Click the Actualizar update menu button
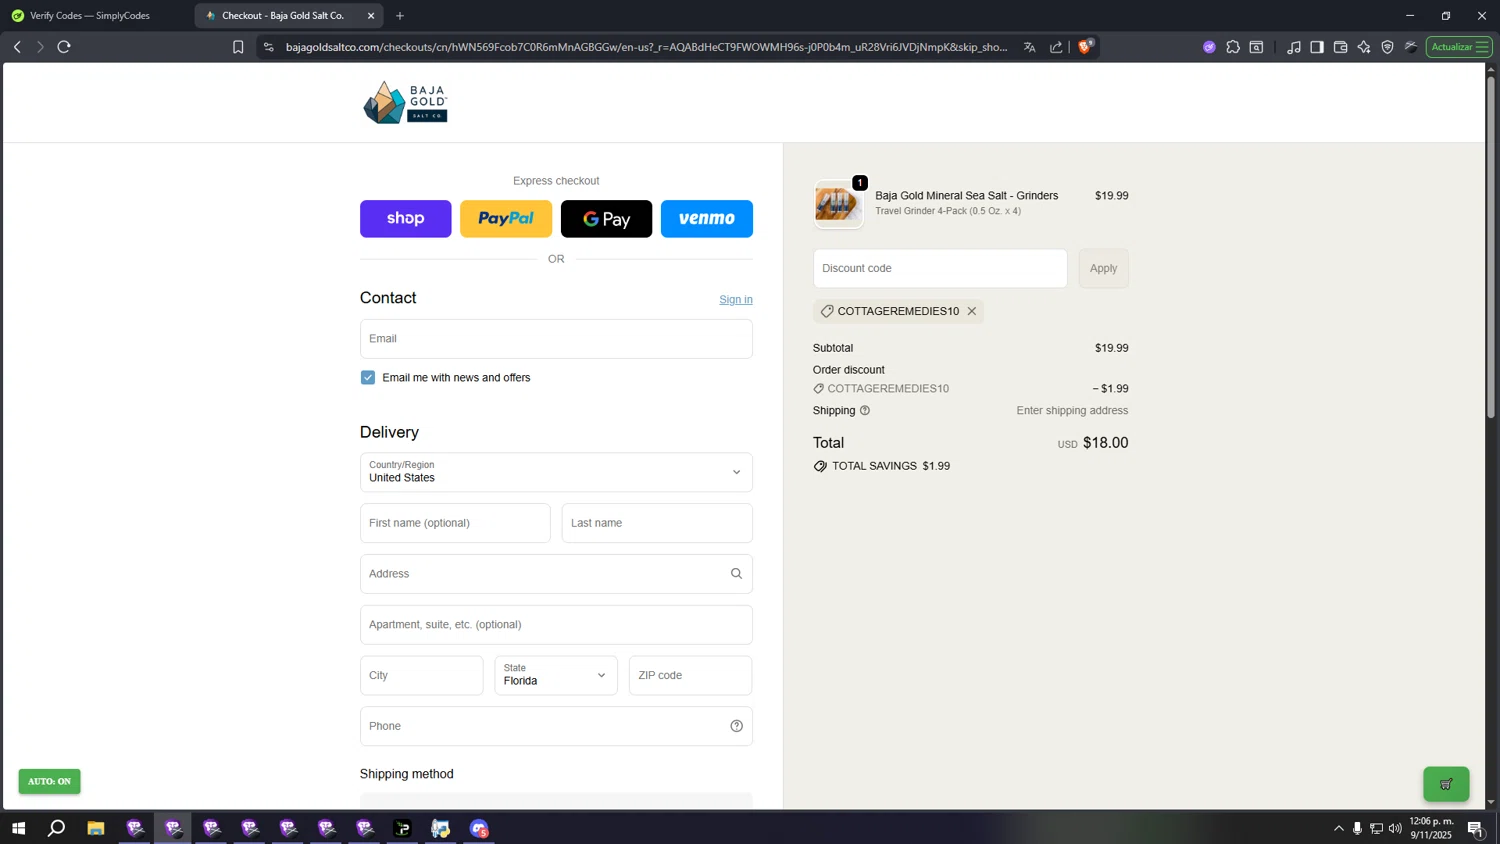Viewport: 1500px width, 844px height. point(1459,47)
